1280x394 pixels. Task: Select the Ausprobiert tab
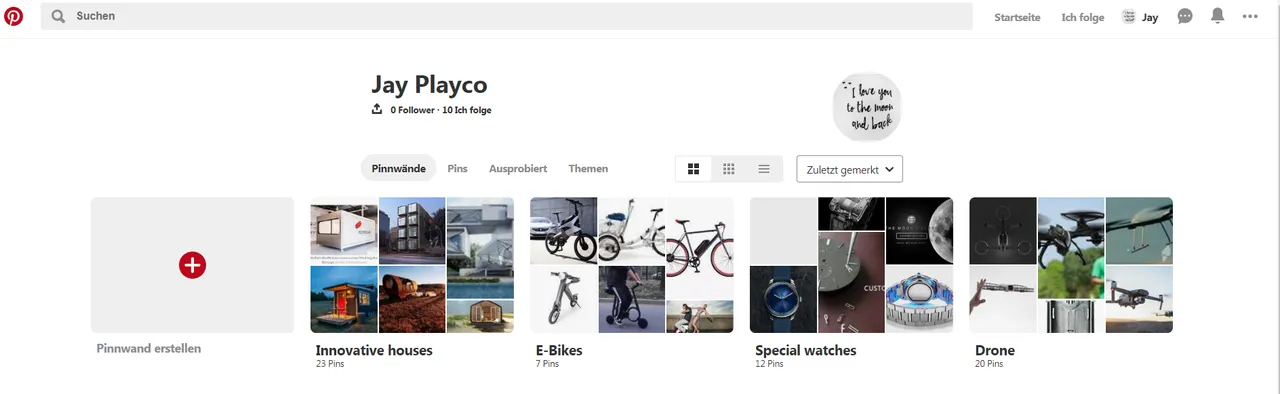pos(518,169)
